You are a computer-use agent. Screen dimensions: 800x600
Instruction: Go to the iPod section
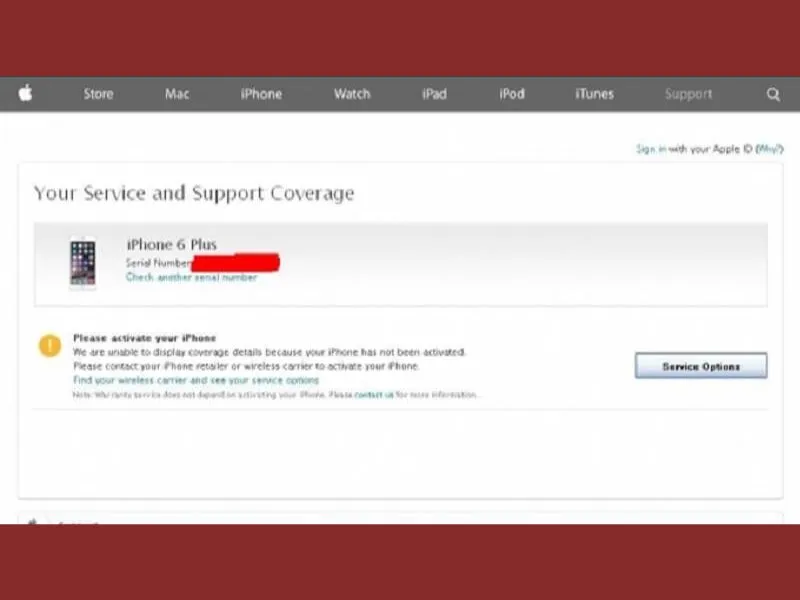click(512, 94)
